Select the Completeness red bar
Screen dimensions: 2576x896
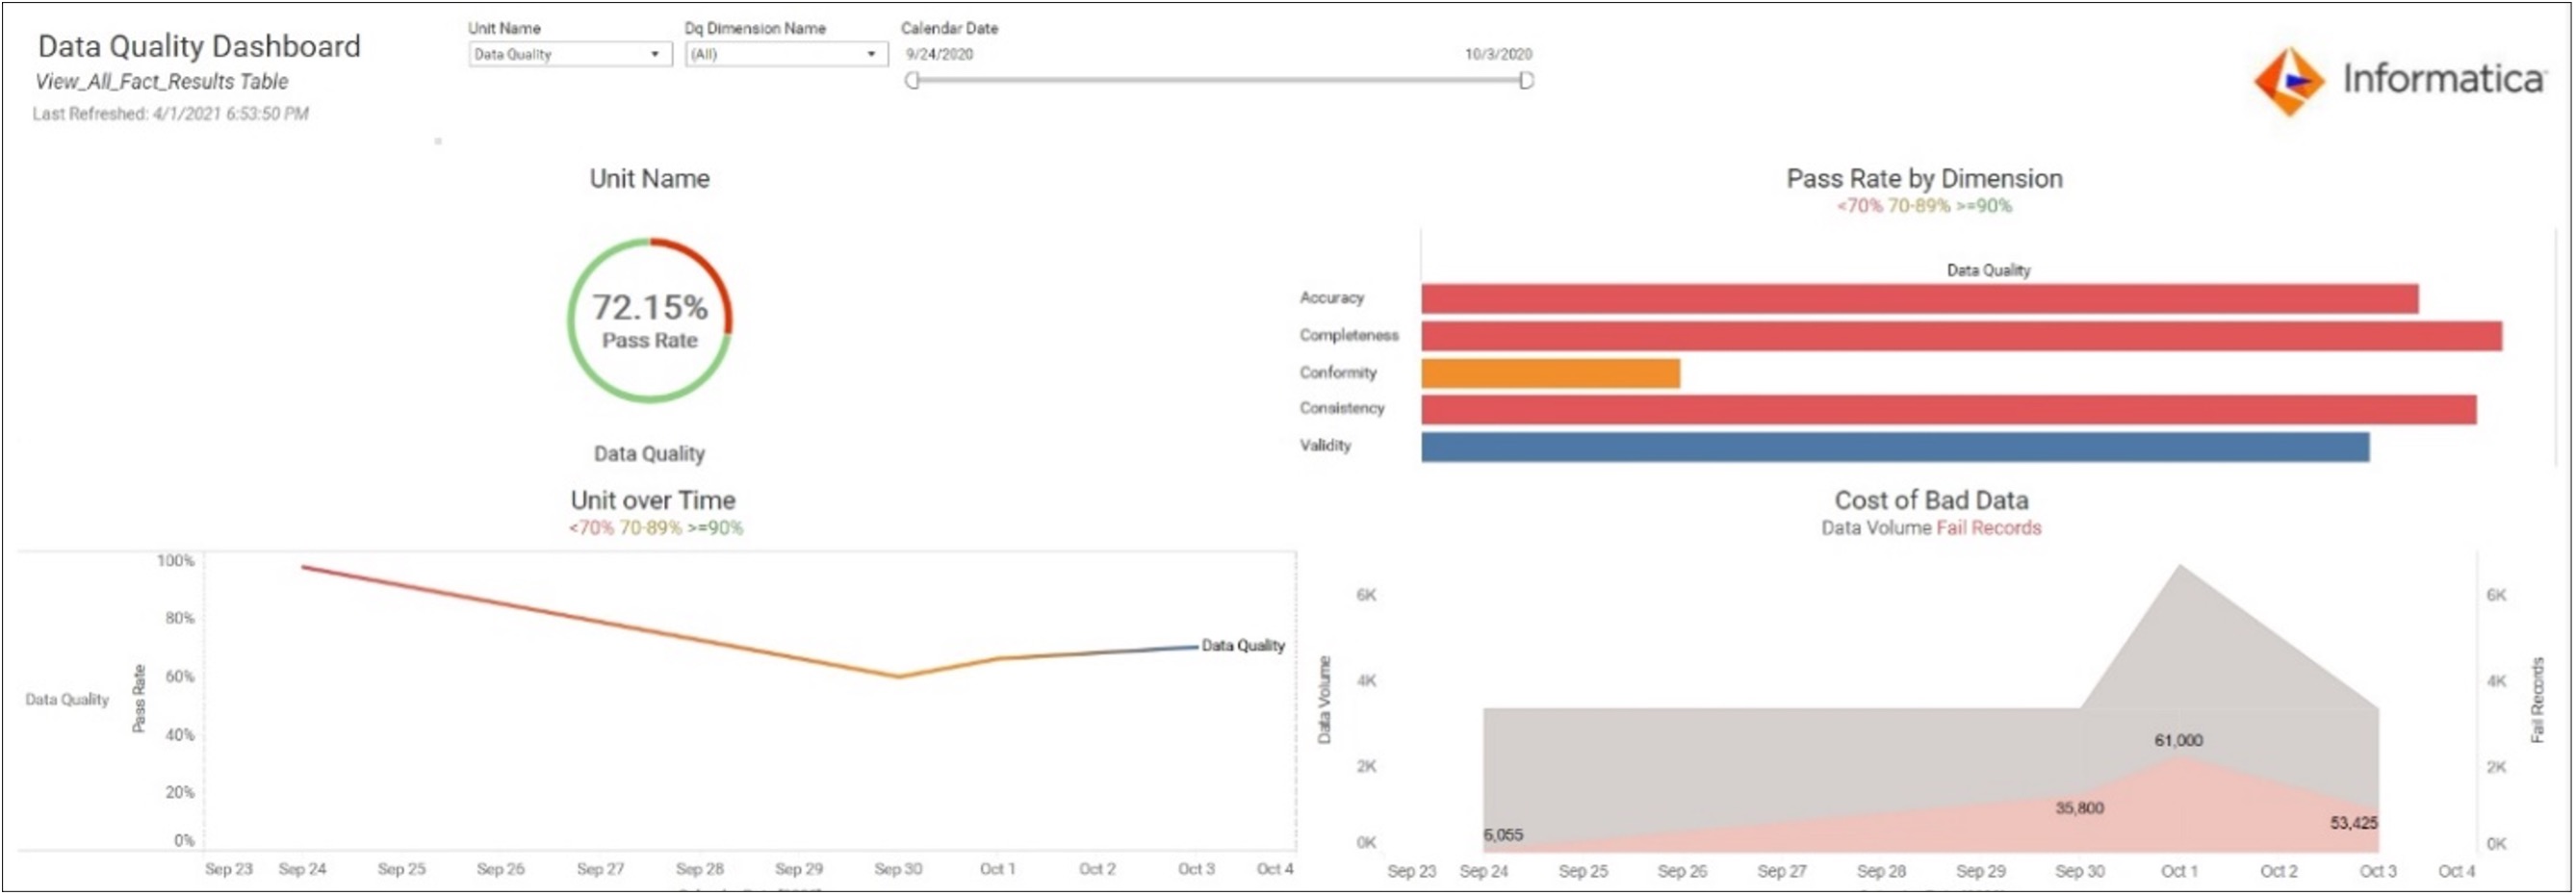point(1960,336)
